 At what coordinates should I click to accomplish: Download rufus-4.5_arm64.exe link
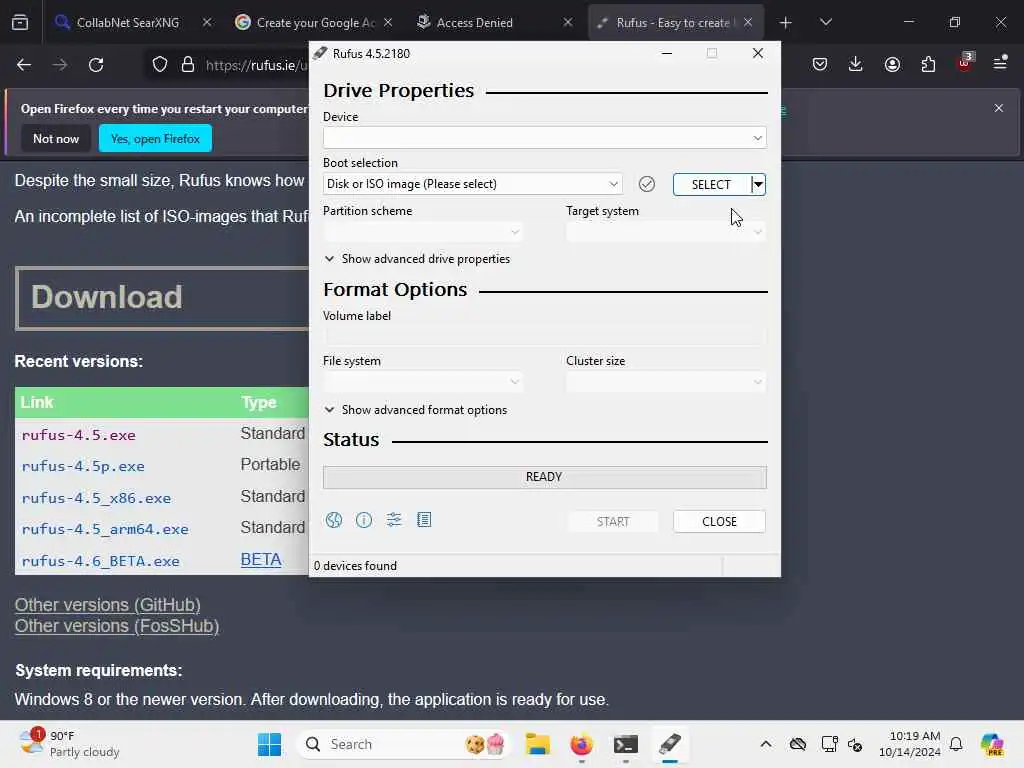(105, 530)
